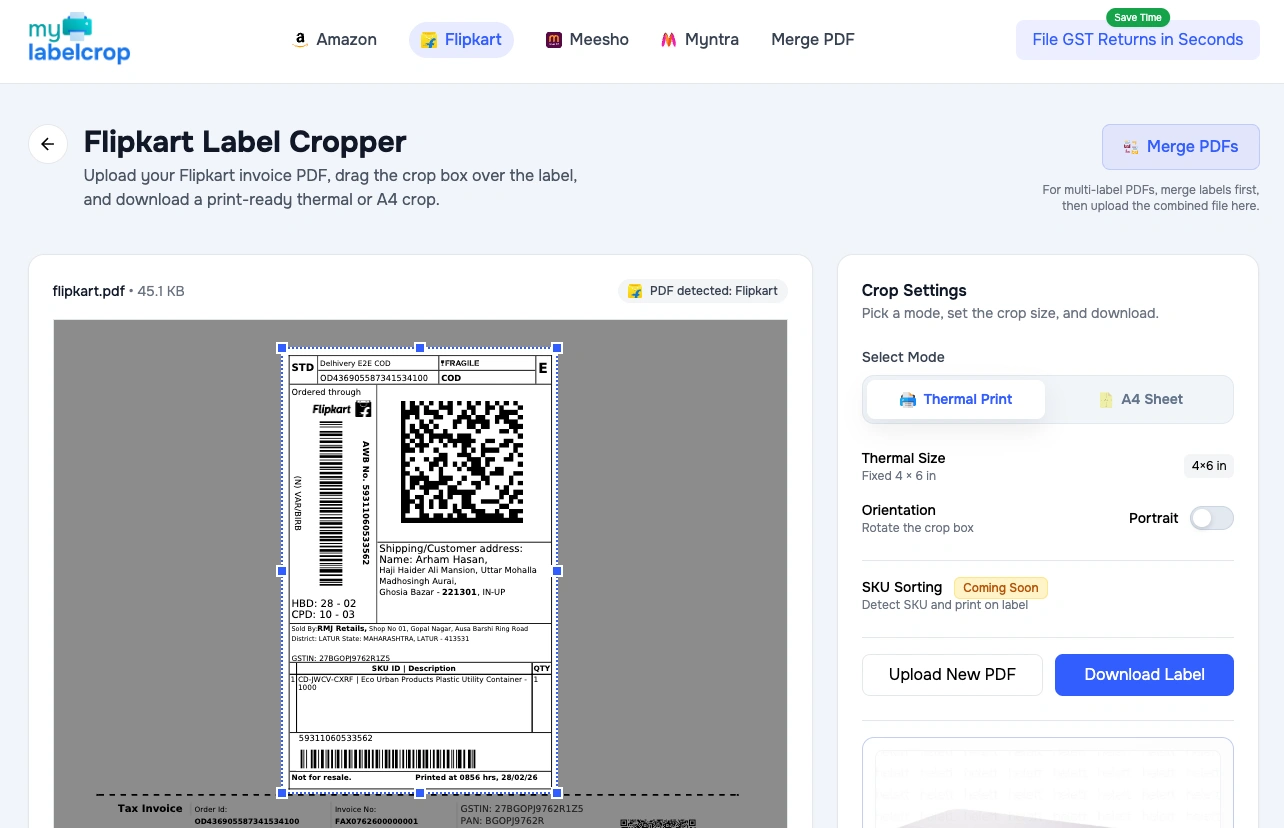Click the Amazon logo icon in navigation
The width and height of the screenshot is (1284, 828).
(x=299, y=40)
